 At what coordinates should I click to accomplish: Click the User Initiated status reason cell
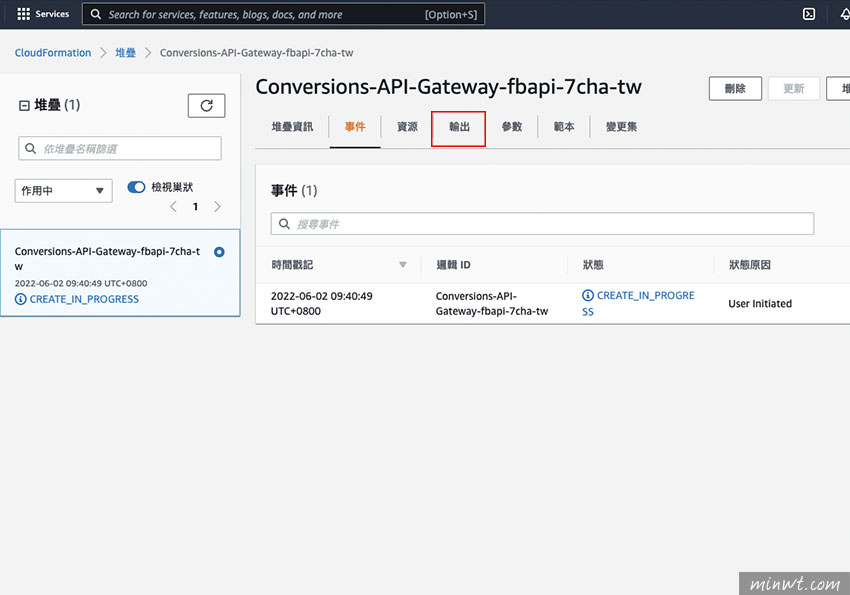click(760, 303)
